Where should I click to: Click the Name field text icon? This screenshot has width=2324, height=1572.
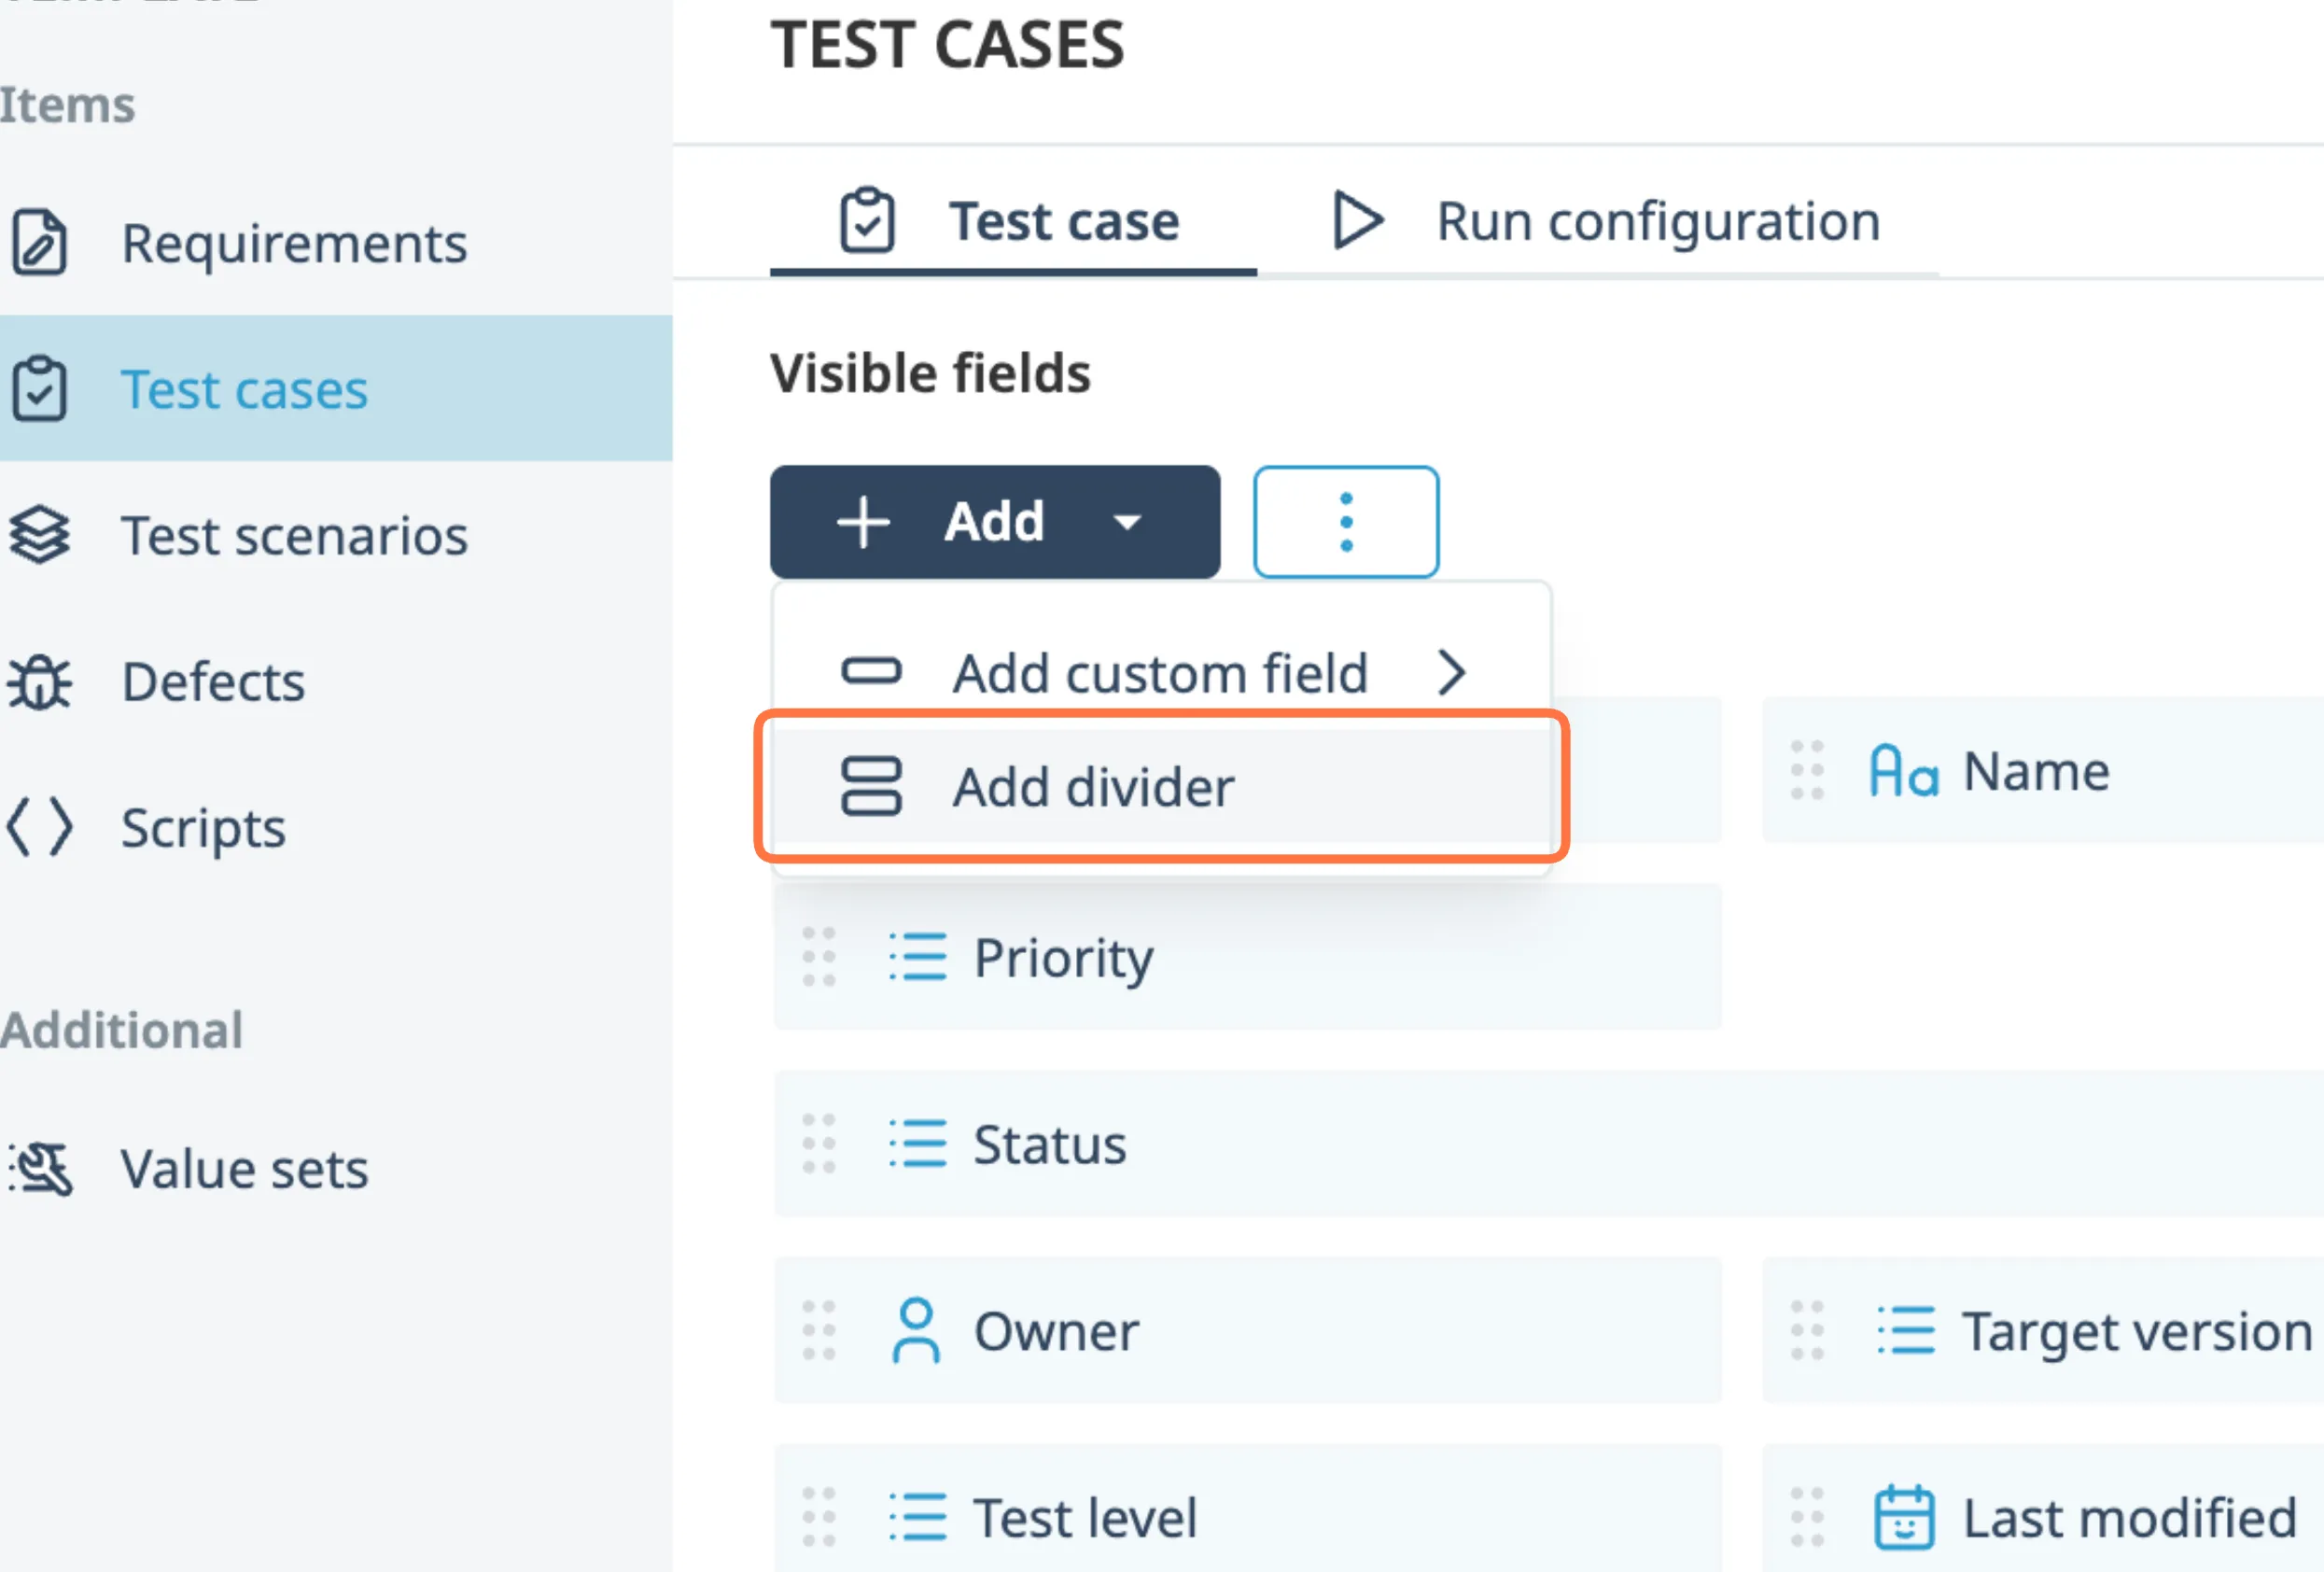click(x=1903, y=771)
